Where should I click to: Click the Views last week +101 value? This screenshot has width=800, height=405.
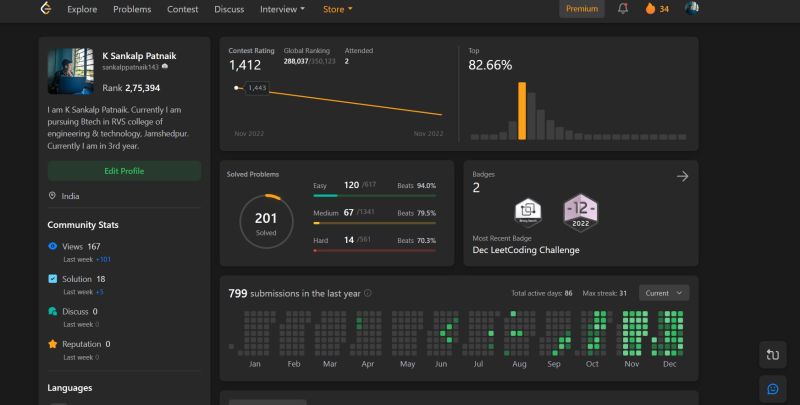[x=103, y=260]
